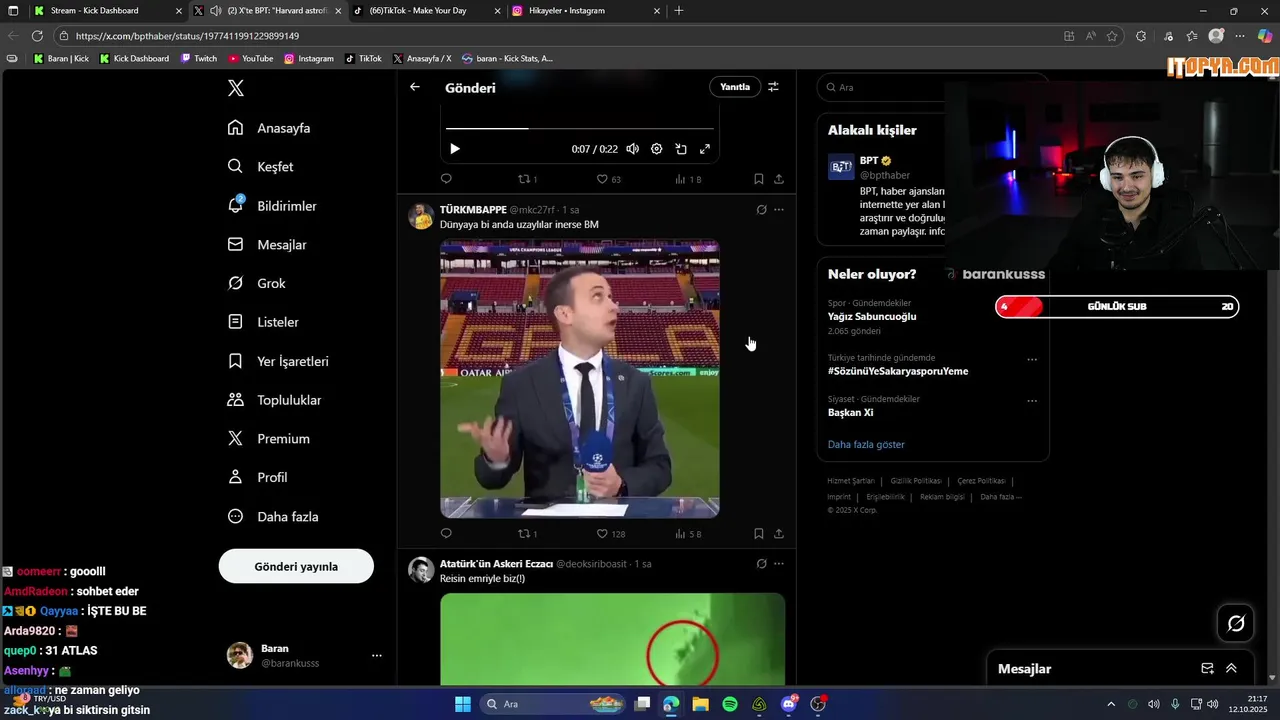This screenshot has width=1280, height=720.
Task: Open Yağız Sabuncuoğlu trend
Action: [x=872, y=316]
